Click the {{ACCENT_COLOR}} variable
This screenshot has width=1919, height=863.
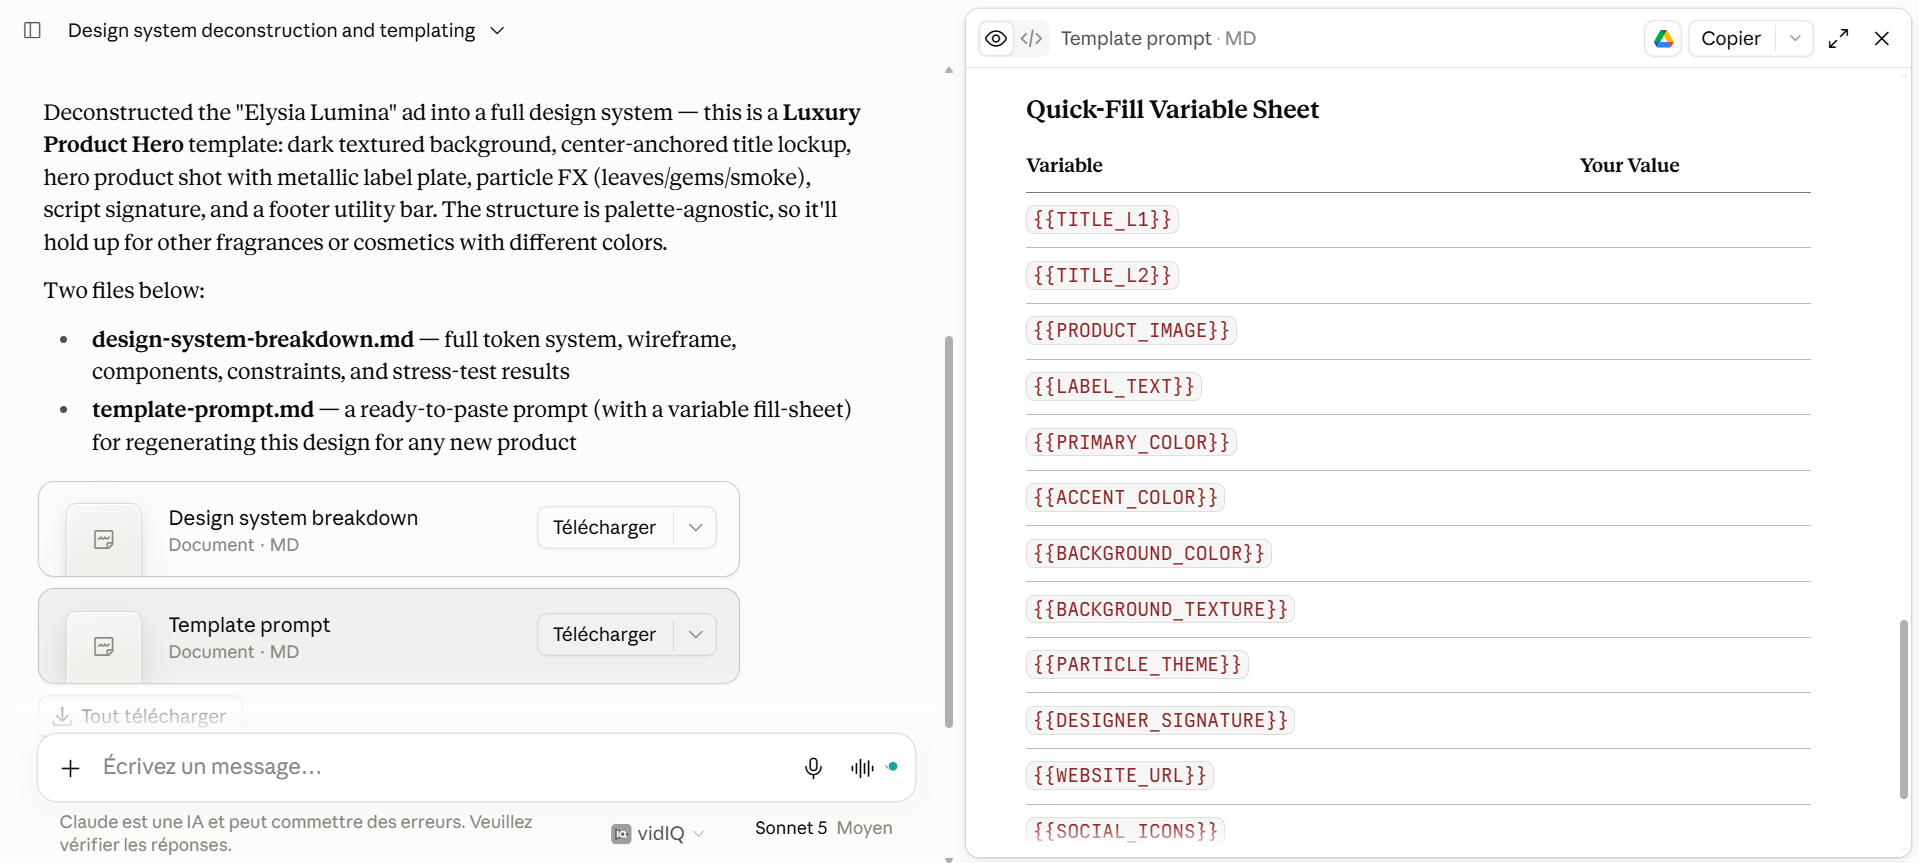[x=1125, y=497]
